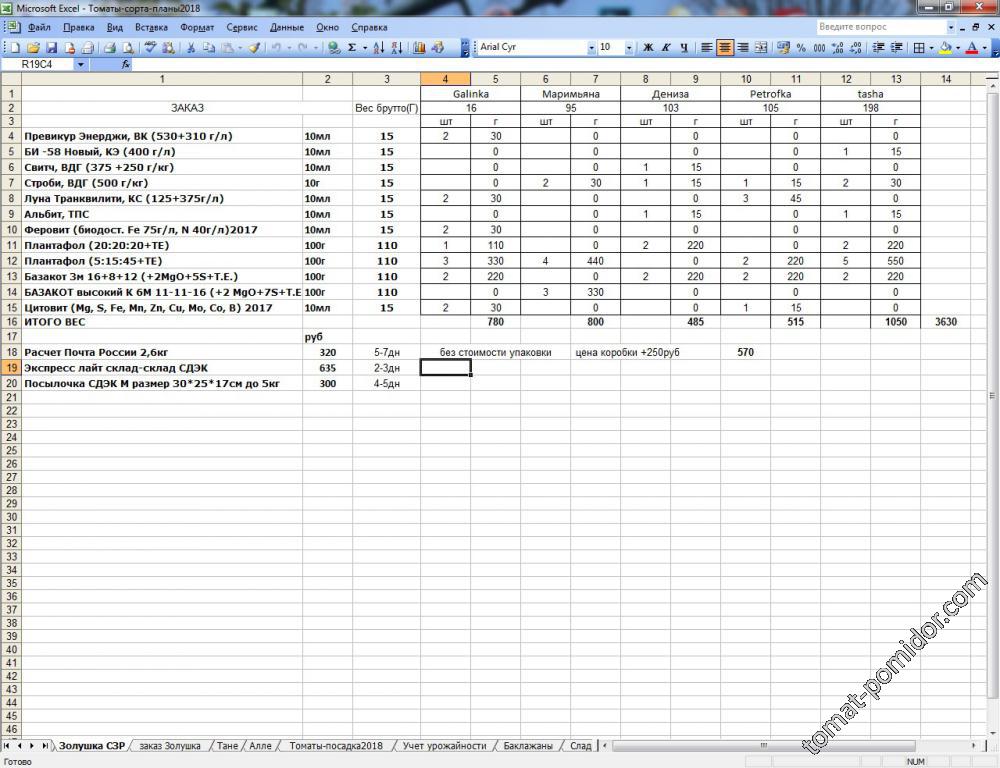Toggle bold formatting (Ж) button
The image size is (1000, 768).
click(x=648, y=47)
